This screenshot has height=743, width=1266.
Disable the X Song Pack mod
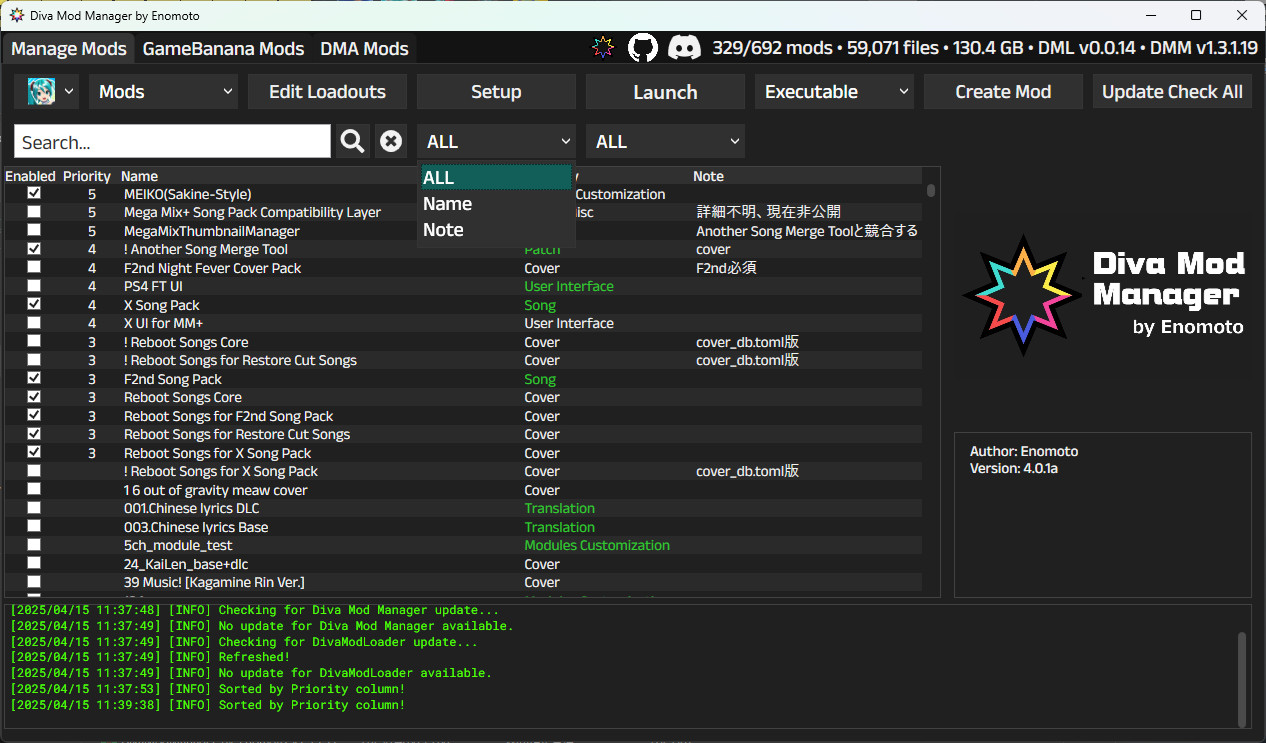(33, 304)
